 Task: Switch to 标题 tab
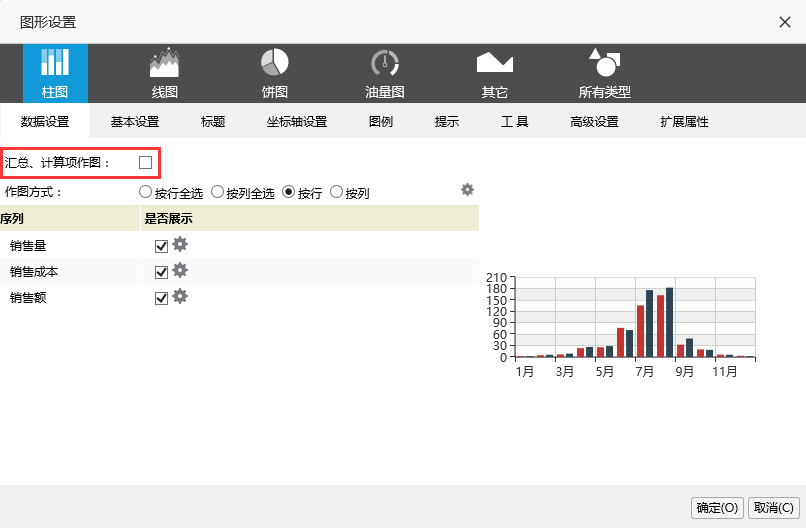click(213, 121)
